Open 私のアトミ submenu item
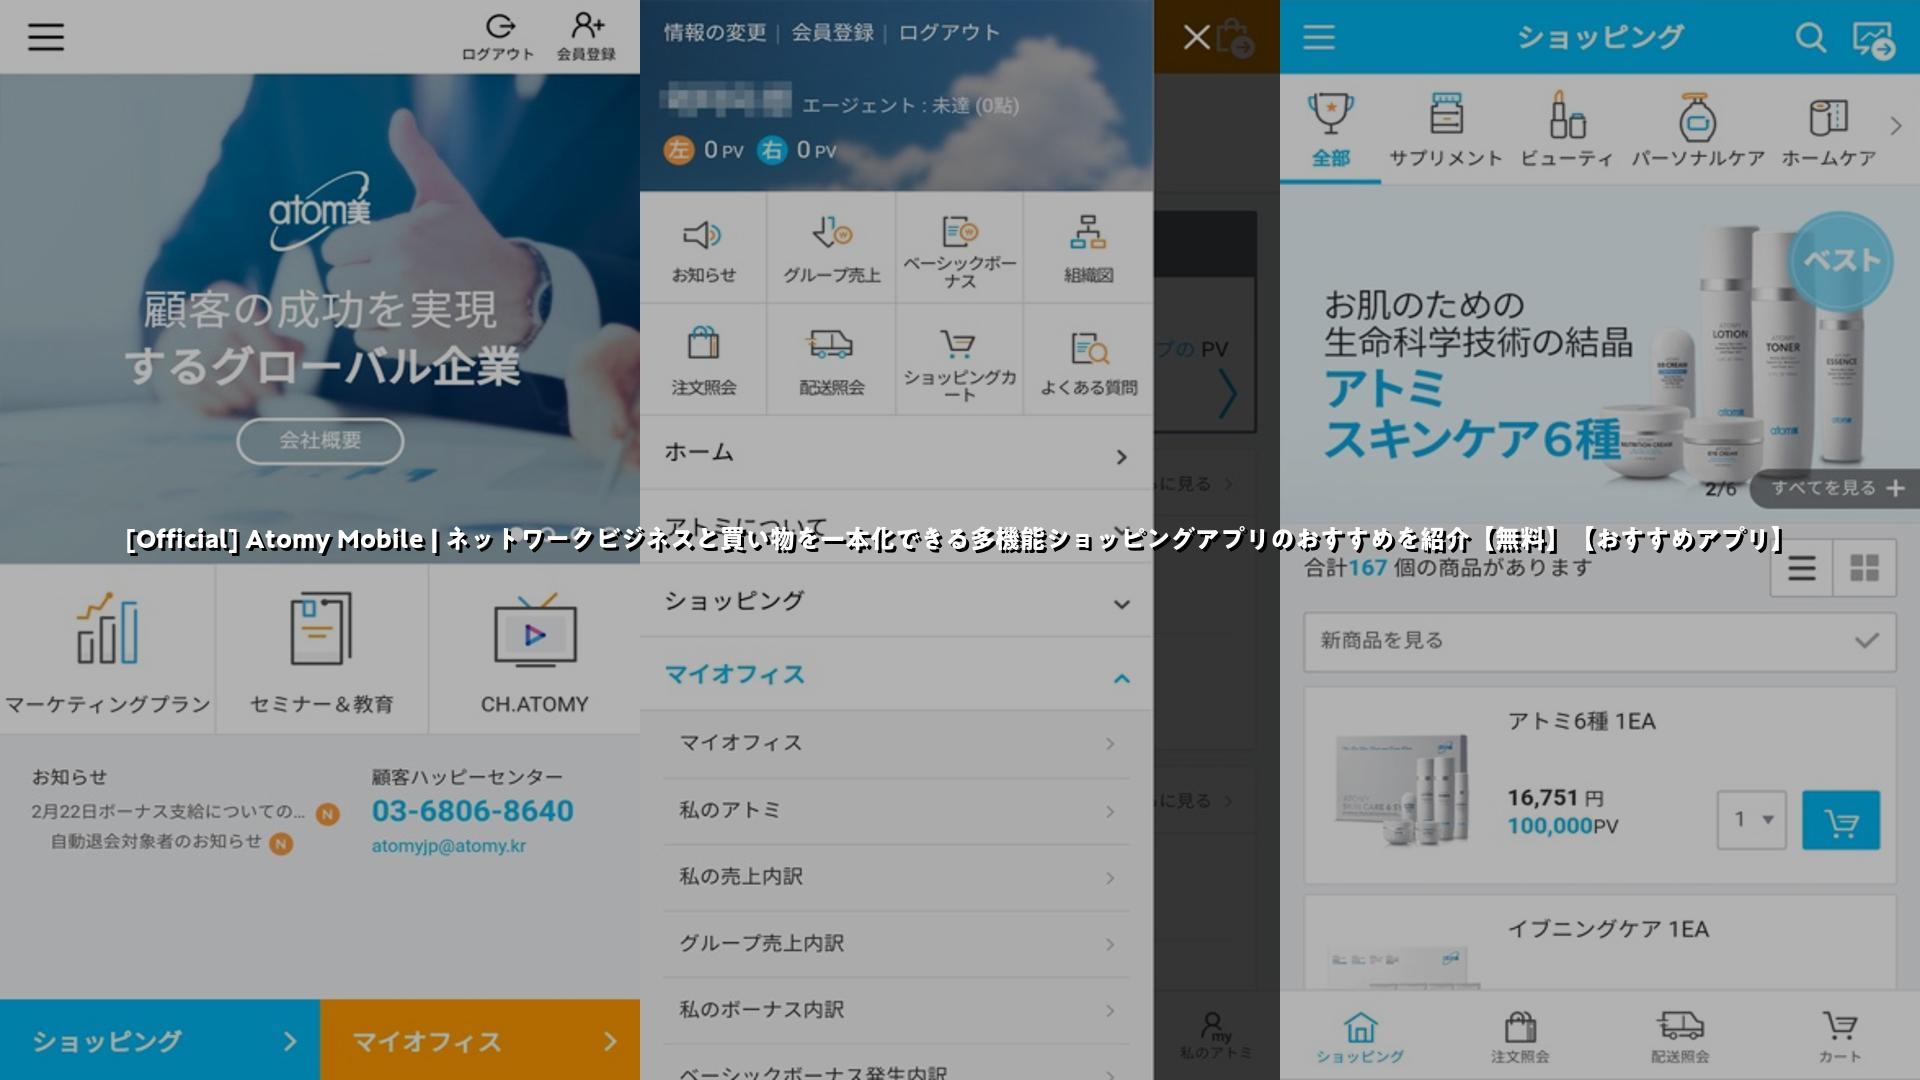The width and height of the screenshot is (1920, 1080). click(896, 810)
